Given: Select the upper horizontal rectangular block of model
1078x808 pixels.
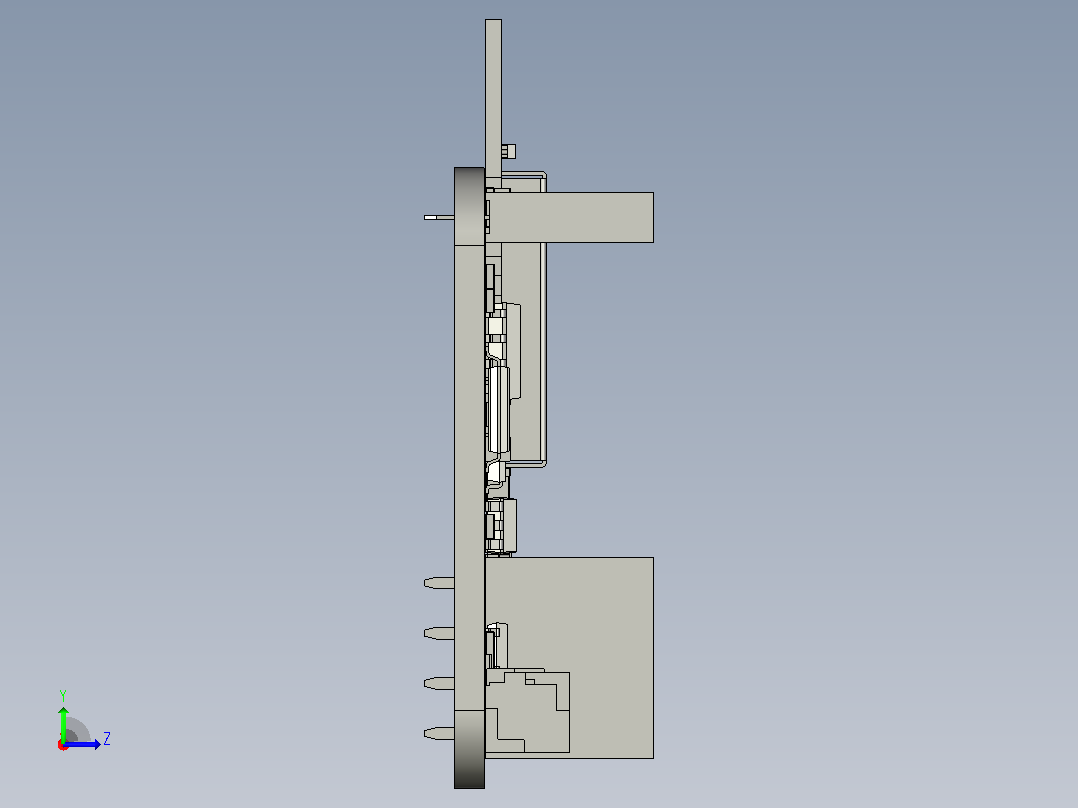Looking at the screenshot, I should point(571,217).
